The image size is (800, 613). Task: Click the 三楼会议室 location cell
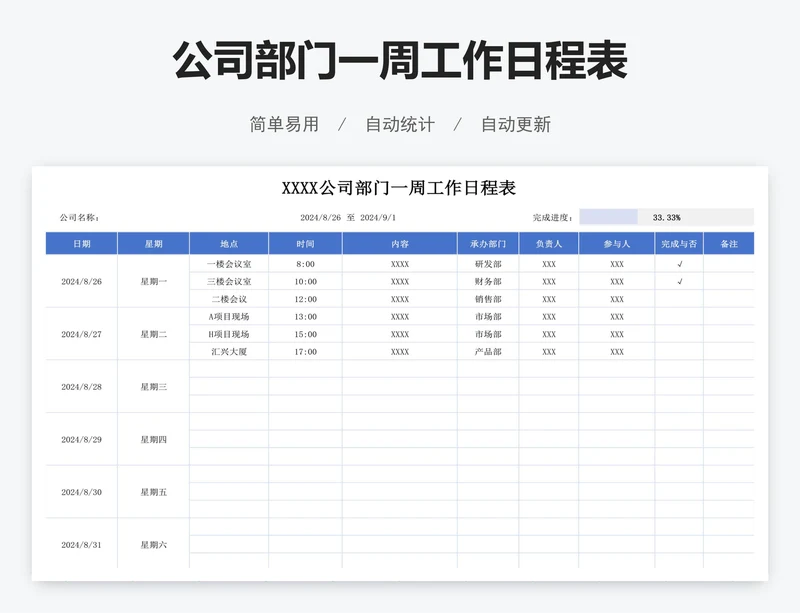(229, 281)
